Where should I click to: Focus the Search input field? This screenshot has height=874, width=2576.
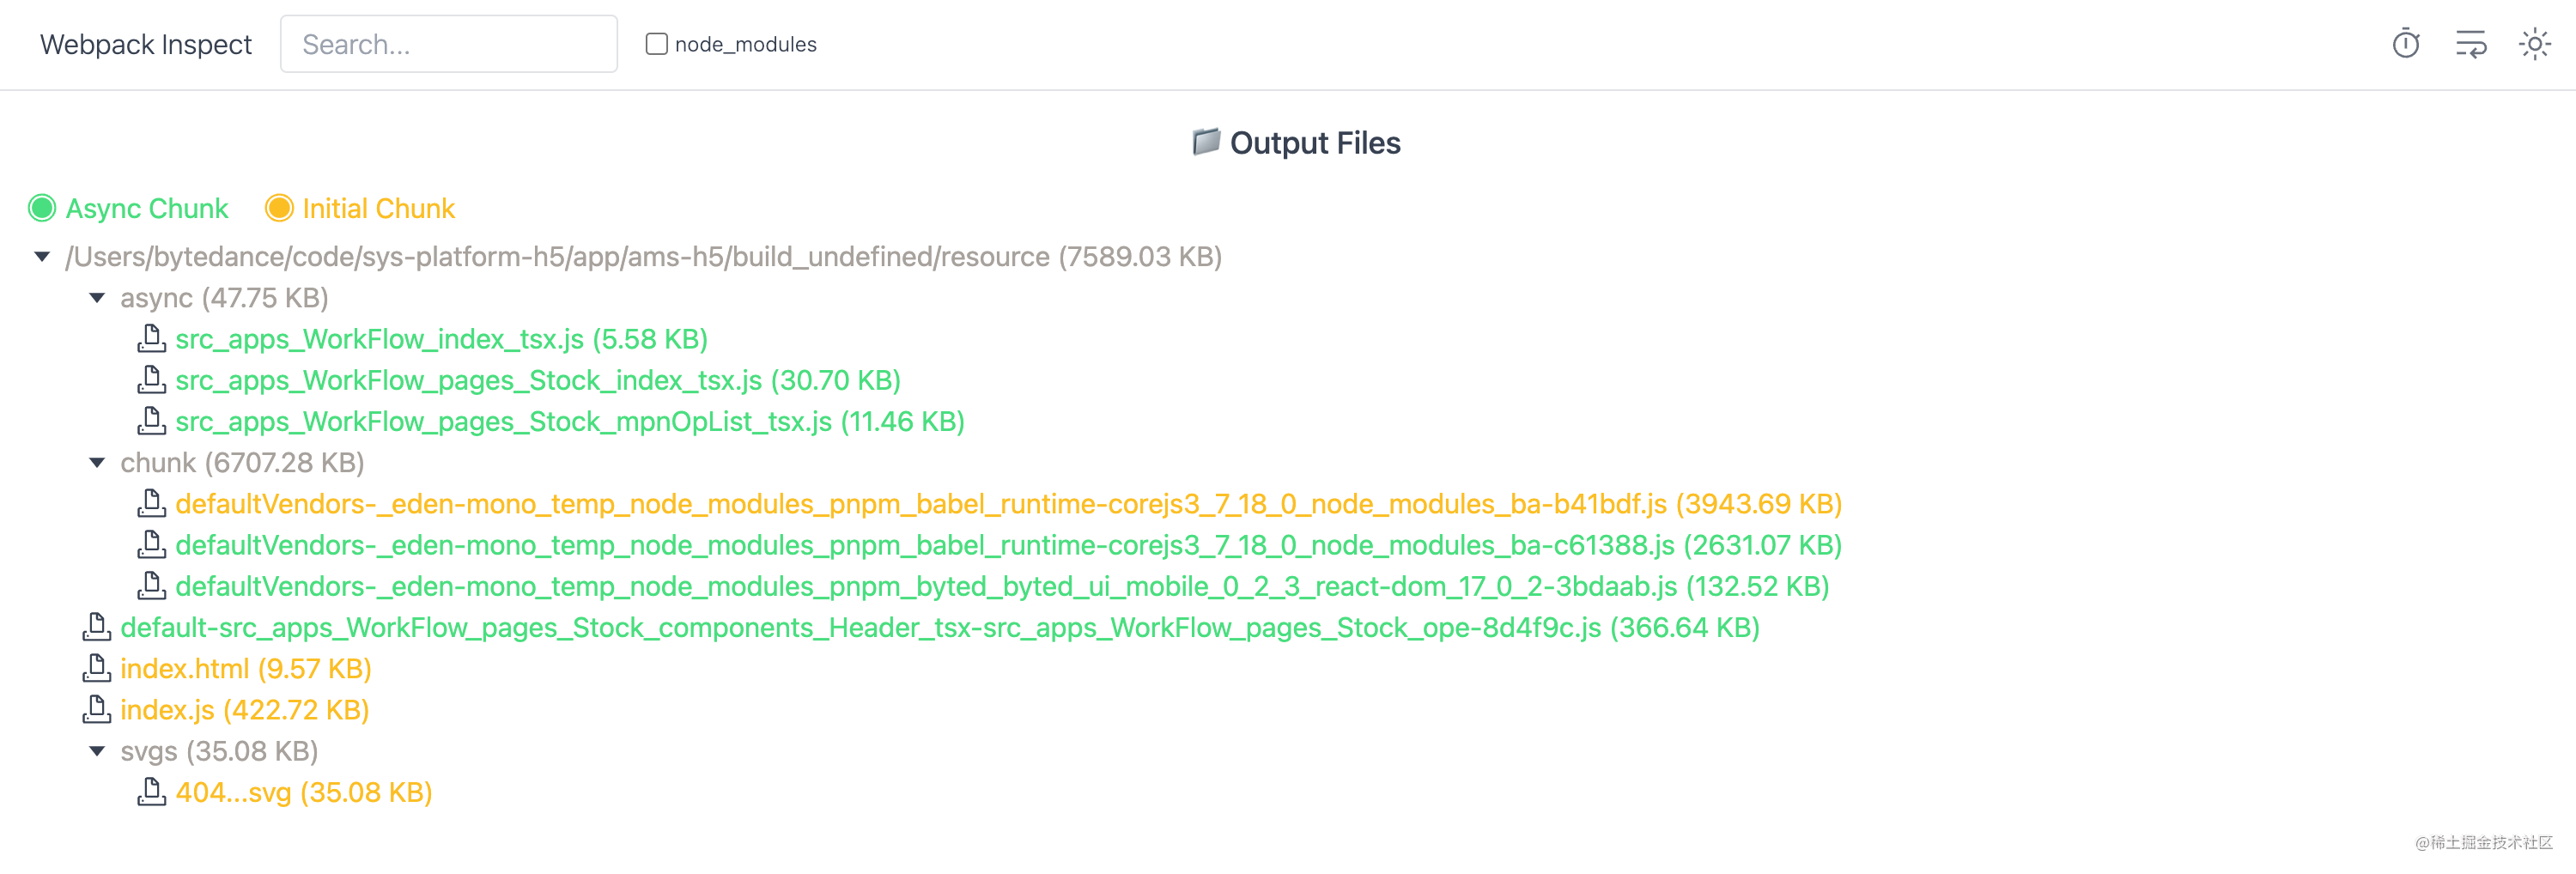tap(449, 44)
